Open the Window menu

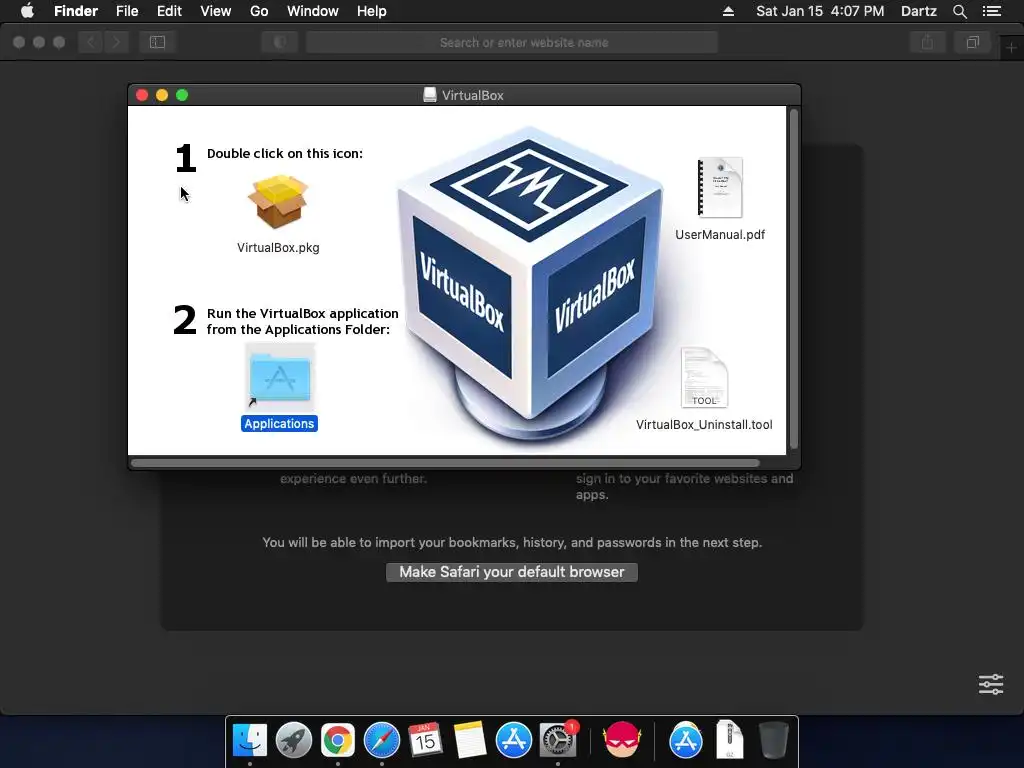coord(313,11)
